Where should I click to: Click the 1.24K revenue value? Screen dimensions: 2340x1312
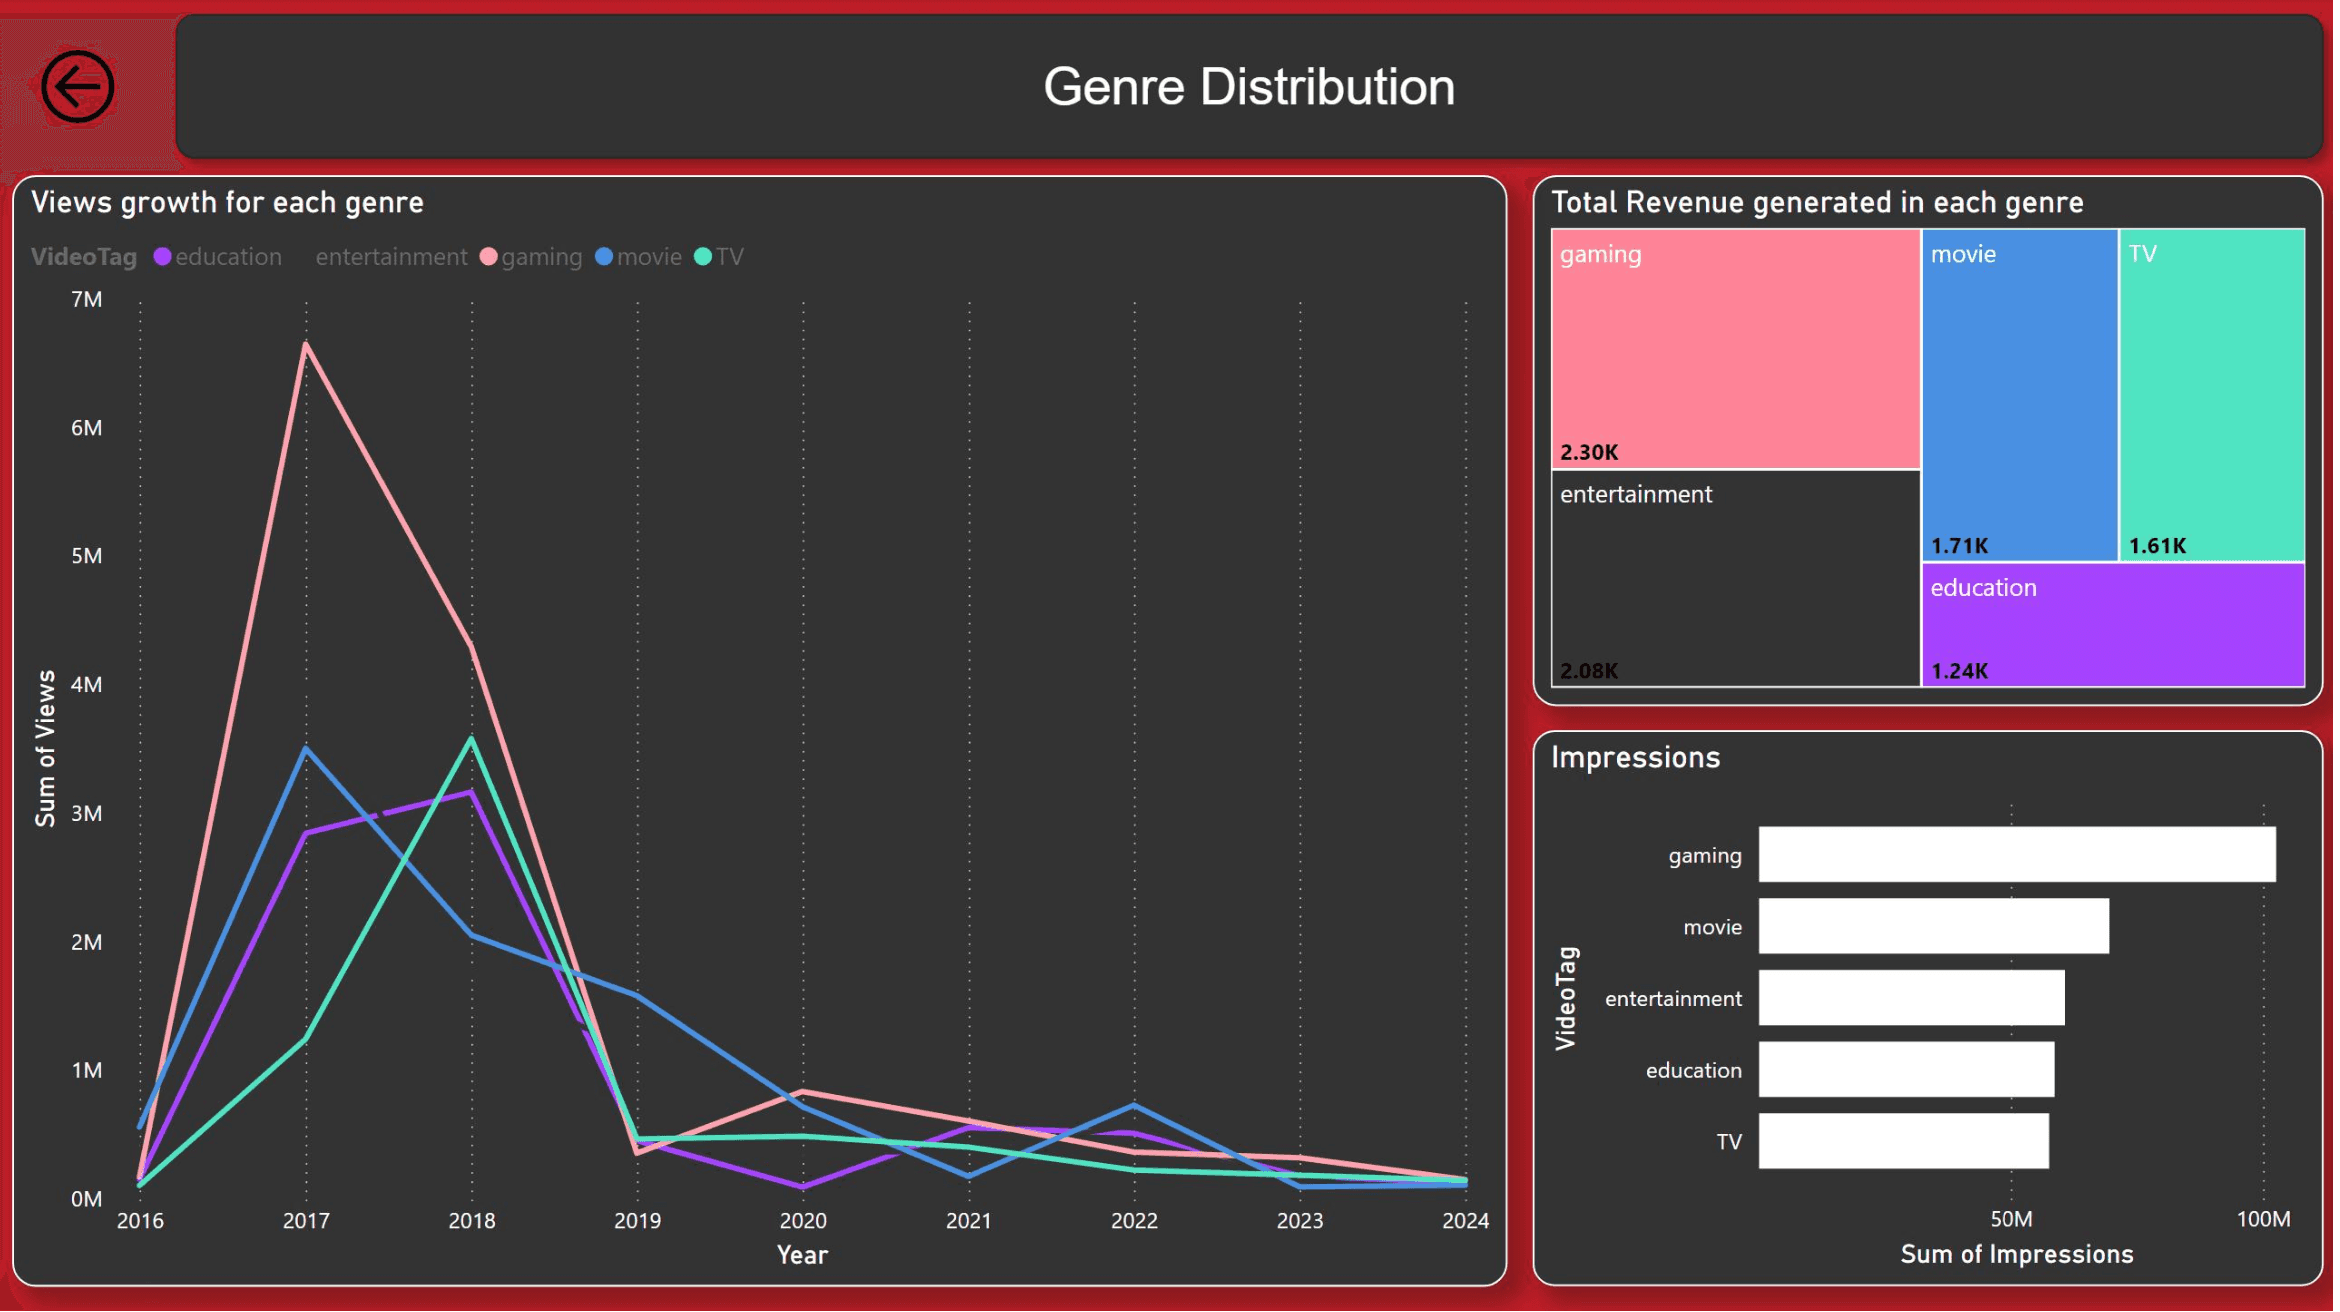pos(1963,672)
